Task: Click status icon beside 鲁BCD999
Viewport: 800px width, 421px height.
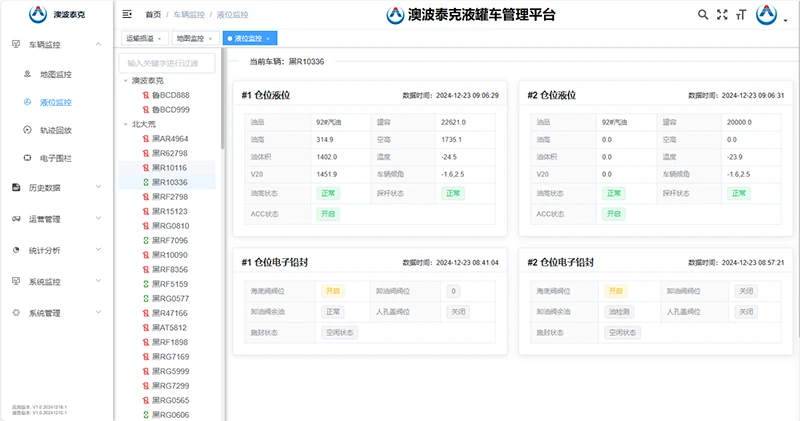Action: pyautogui.click(x=146, y=110)
